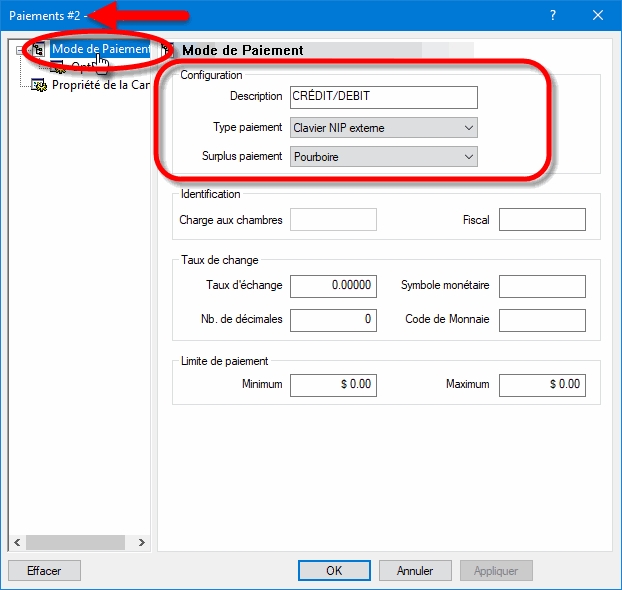Click the Propriété de la Carte icon
The image size is (622, 590).
pos(39,85)
